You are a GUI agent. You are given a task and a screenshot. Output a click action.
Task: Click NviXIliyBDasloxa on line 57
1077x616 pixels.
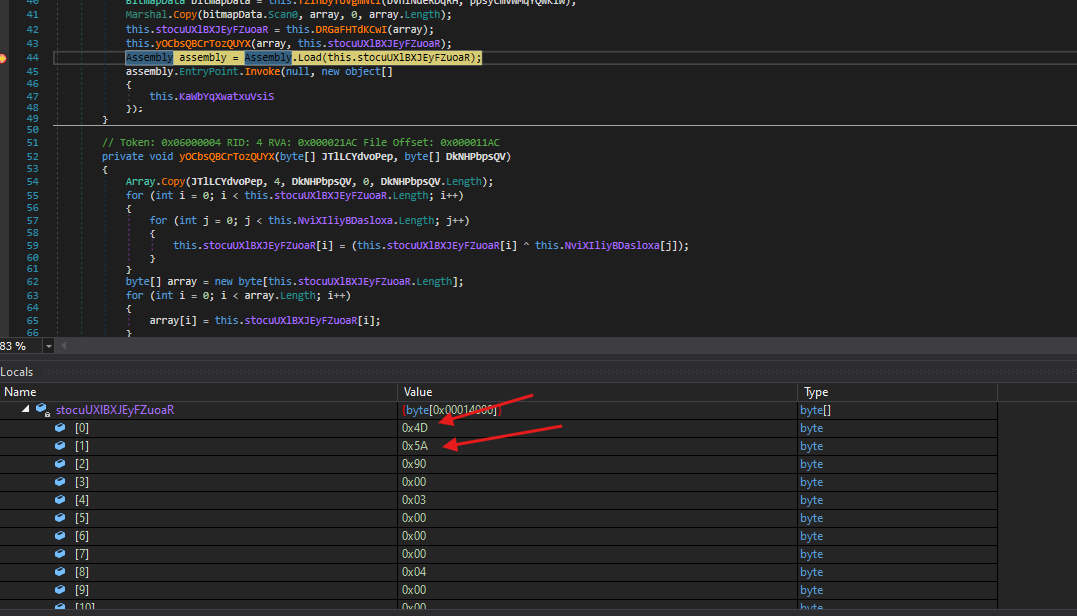345,220
